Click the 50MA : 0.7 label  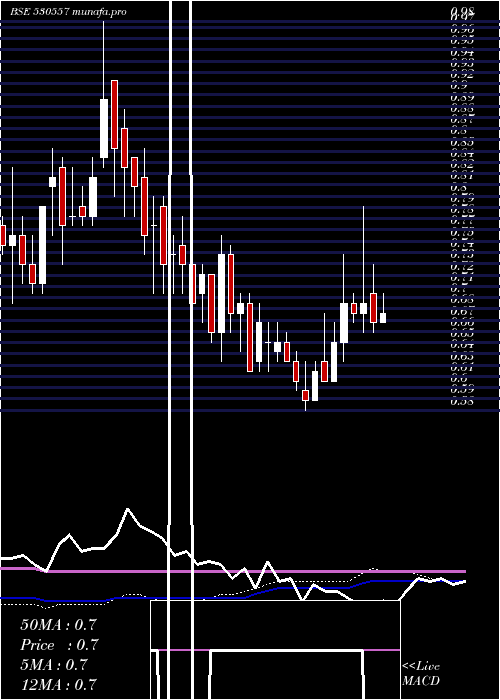point(58,625)
